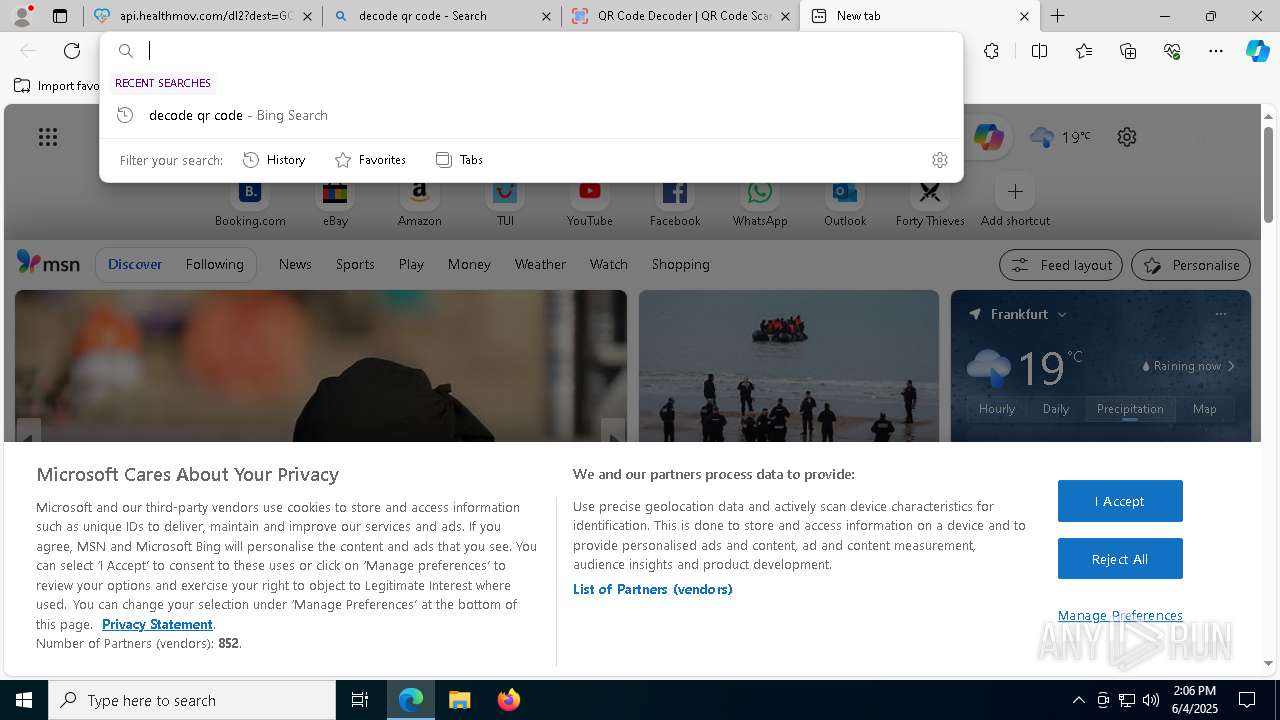Open Task View on the taskbar
The width and height of the screenshot is (1280, 720).
pos(360,700)
